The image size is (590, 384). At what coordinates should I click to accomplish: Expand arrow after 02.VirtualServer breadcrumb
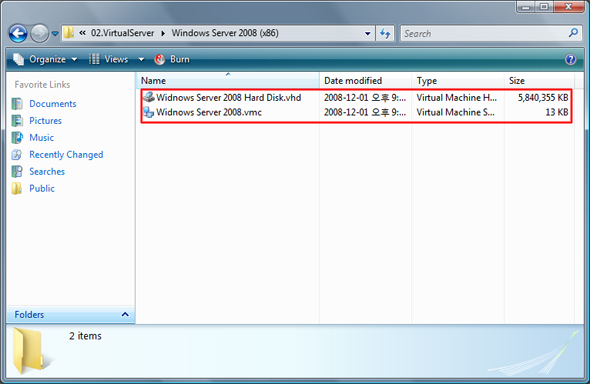coord(163,33)
